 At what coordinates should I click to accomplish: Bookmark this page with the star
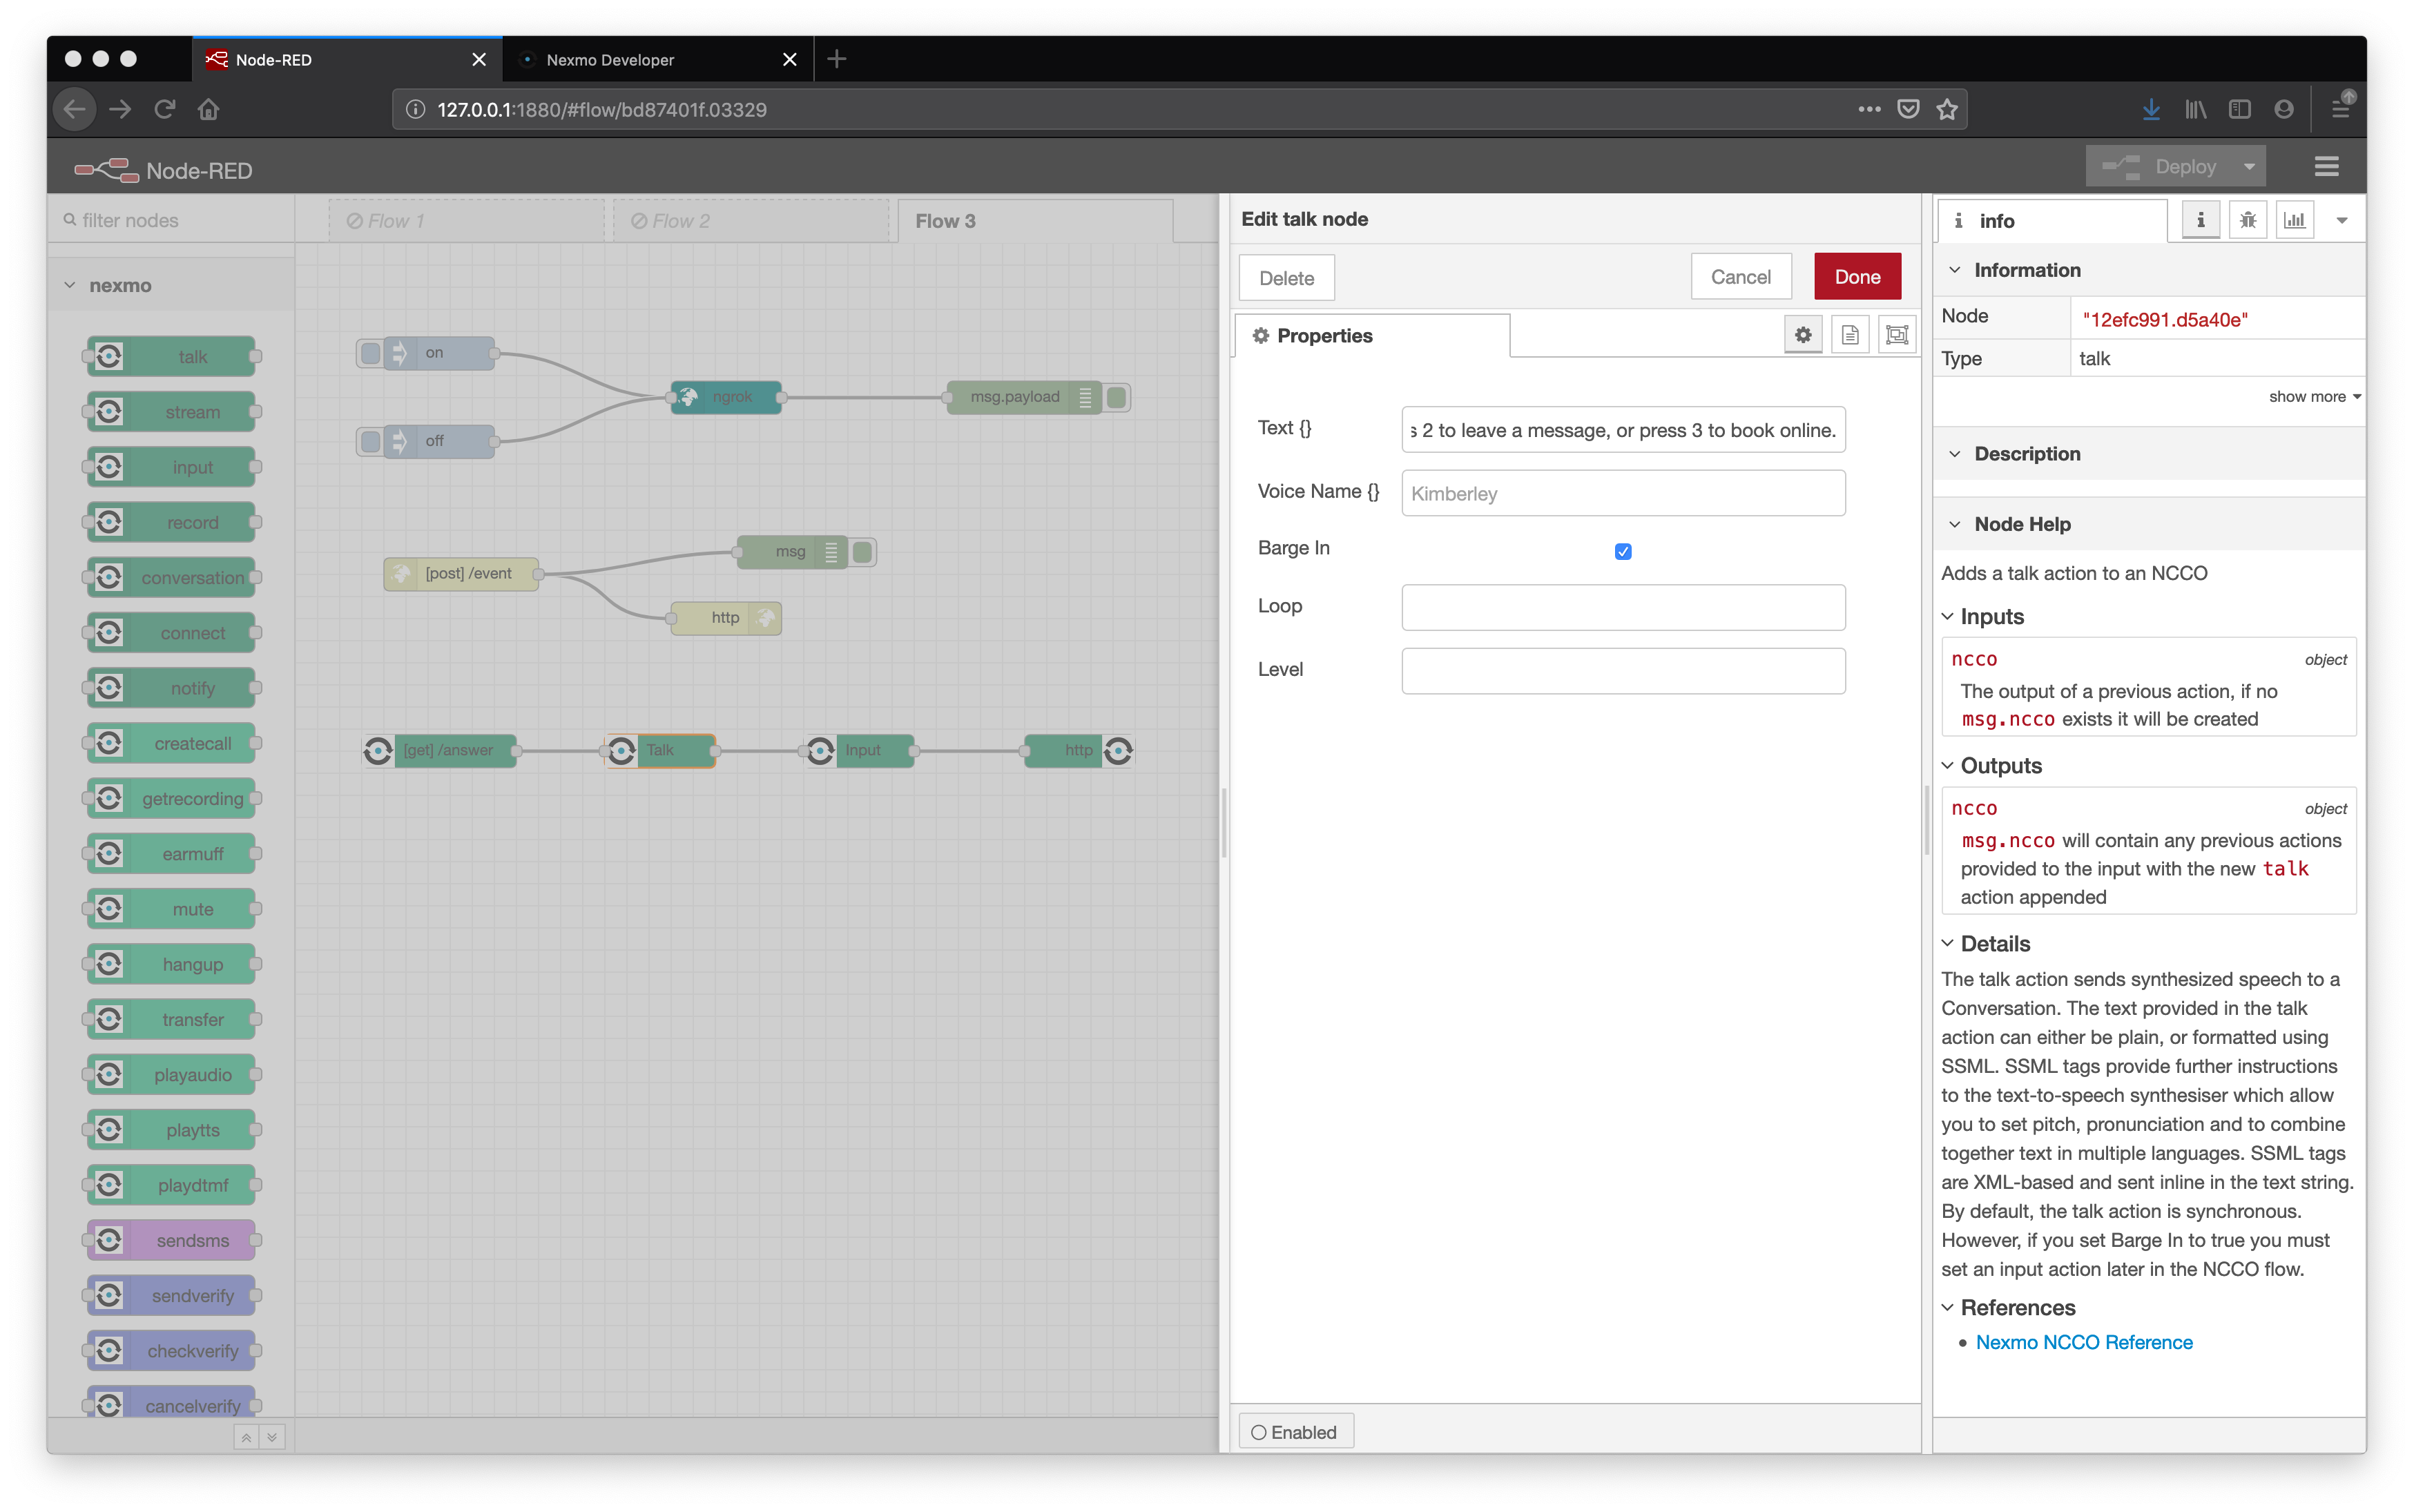1946,110
